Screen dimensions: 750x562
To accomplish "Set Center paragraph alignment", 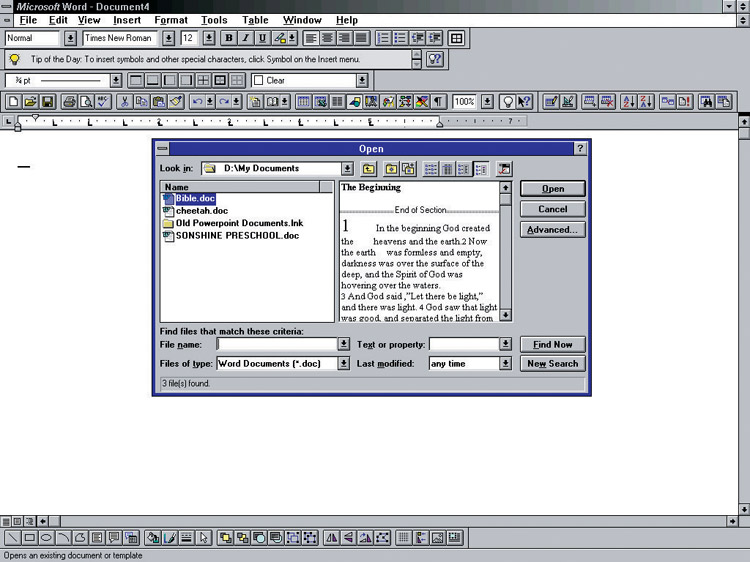I will click(x=328, y=38).
